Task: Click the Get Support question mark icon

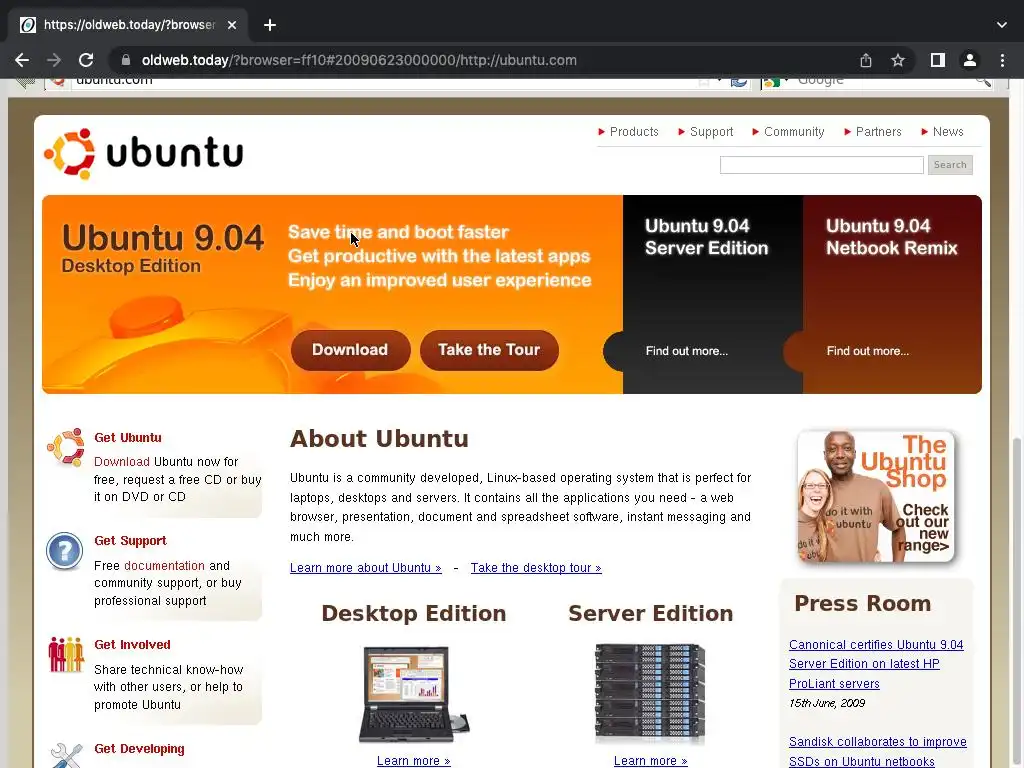Action: (x=64, y=551)
